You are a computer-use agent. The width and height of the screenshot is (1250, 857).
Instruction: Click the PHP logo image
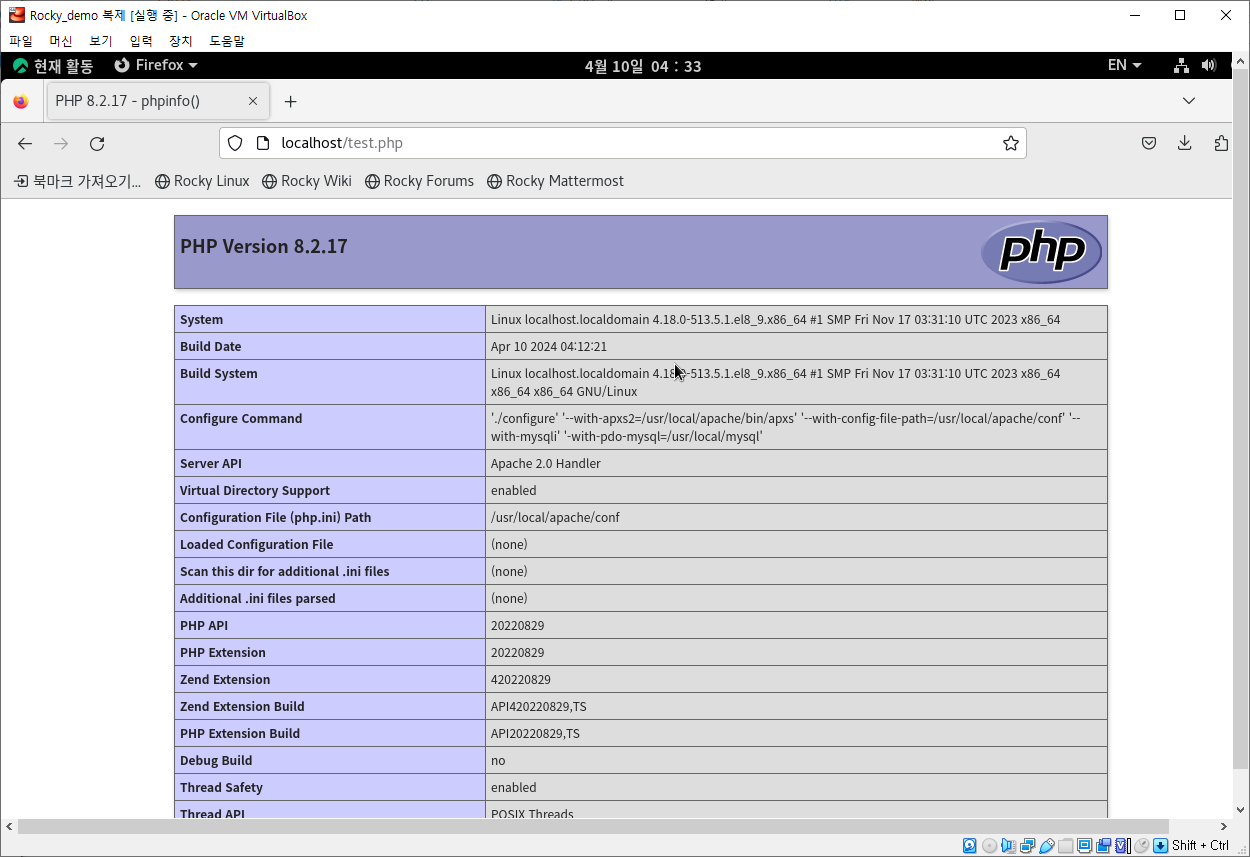1041,251
